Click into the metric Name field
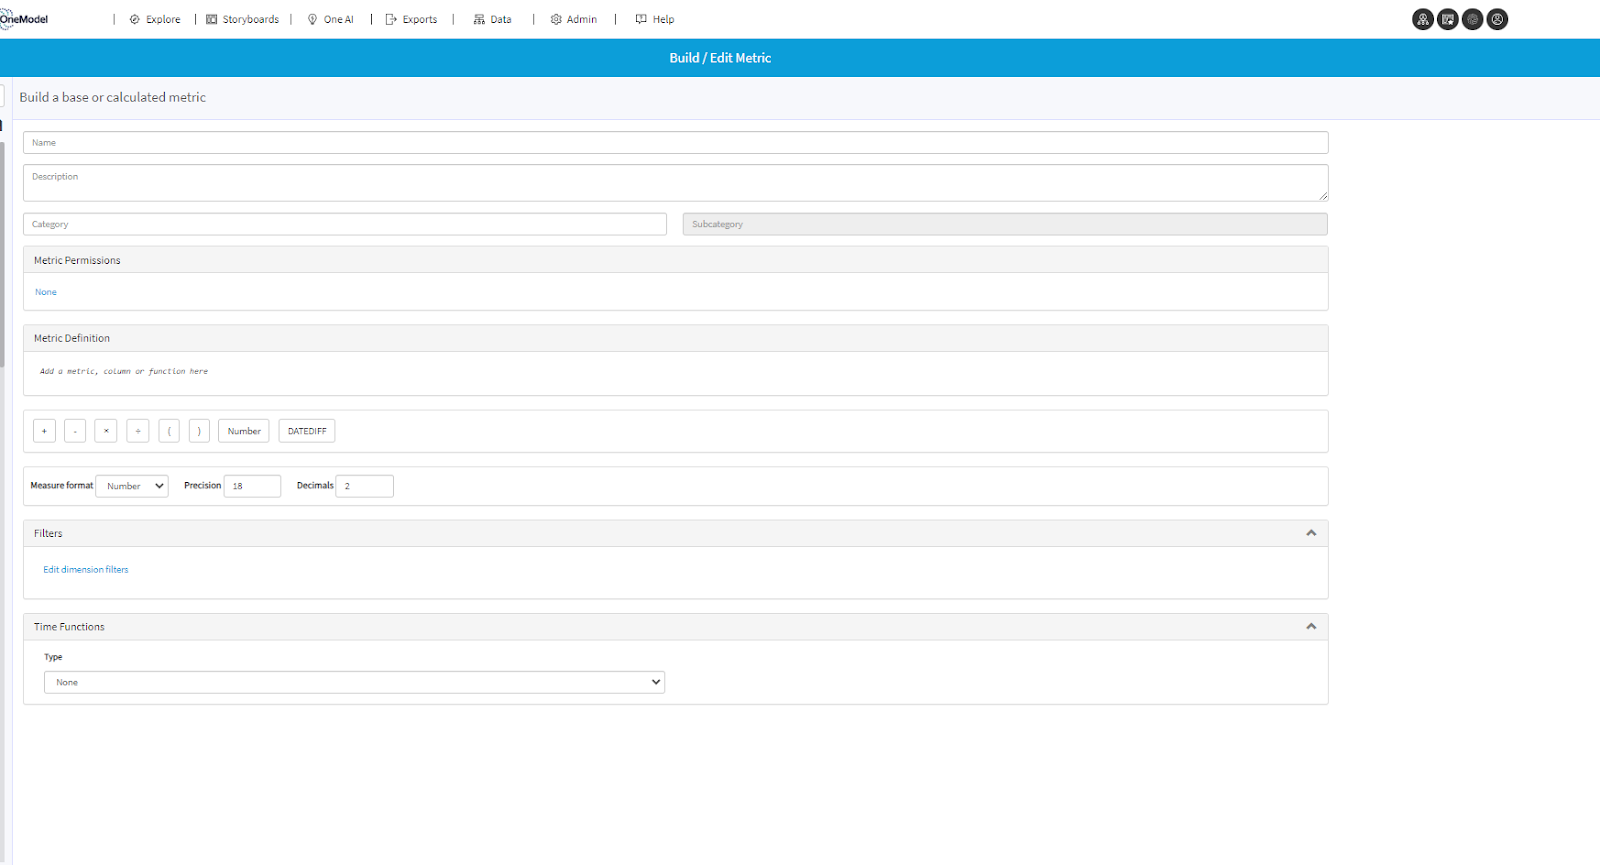Screen dimensions: 1600x865 (675, 143)
